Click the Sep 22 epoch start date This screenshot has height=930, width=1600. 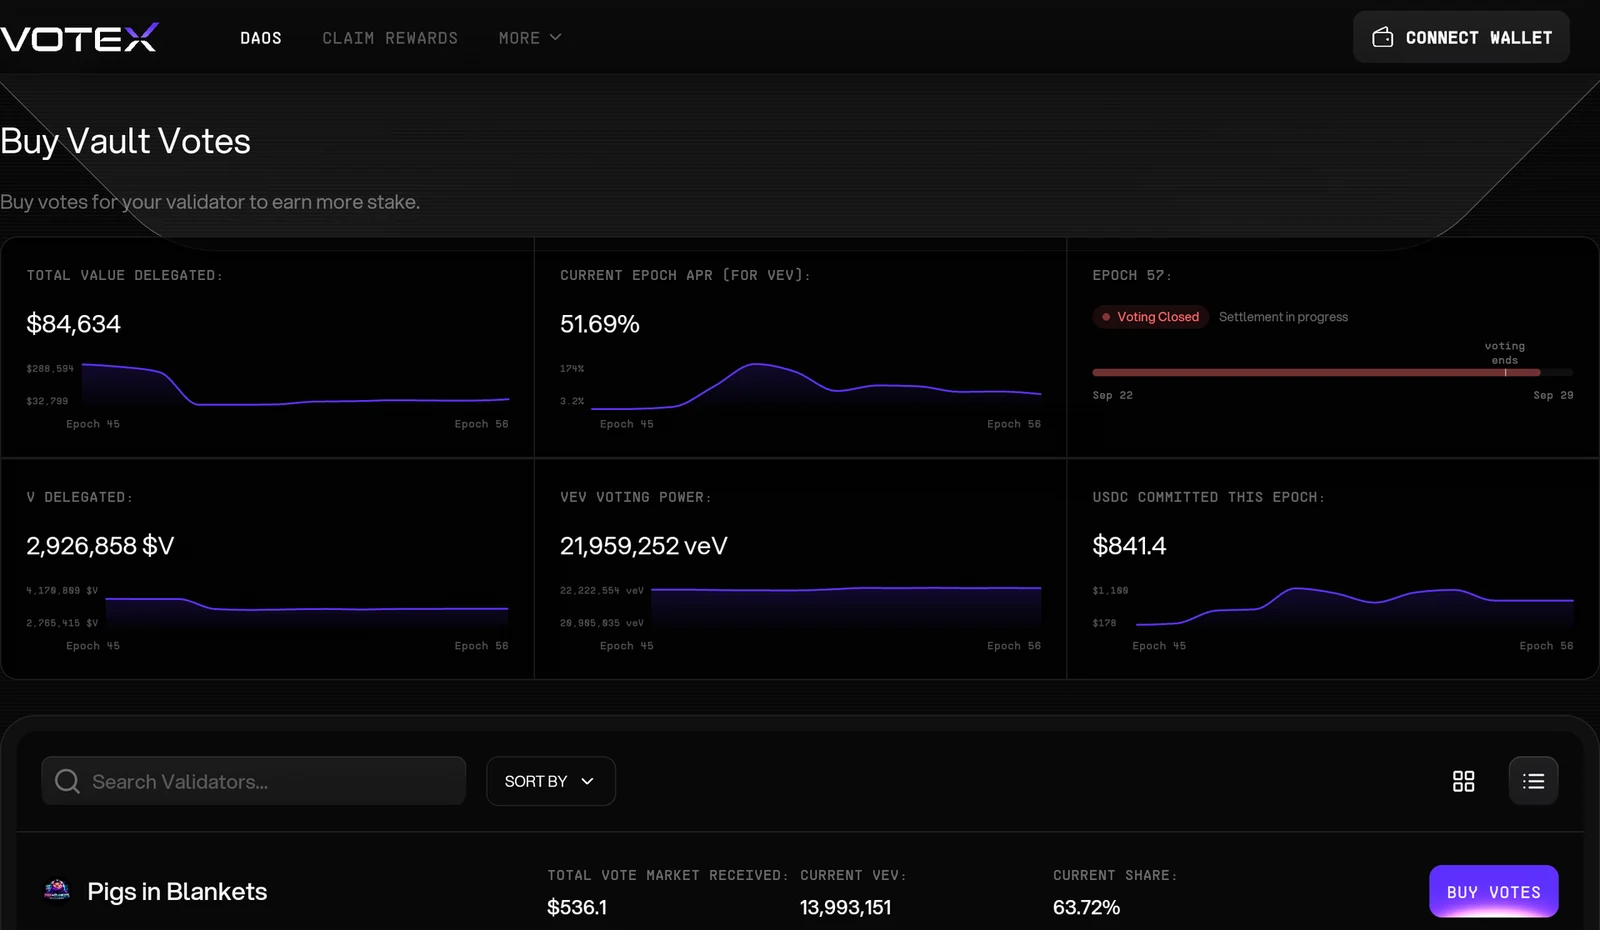(1113, 395)
